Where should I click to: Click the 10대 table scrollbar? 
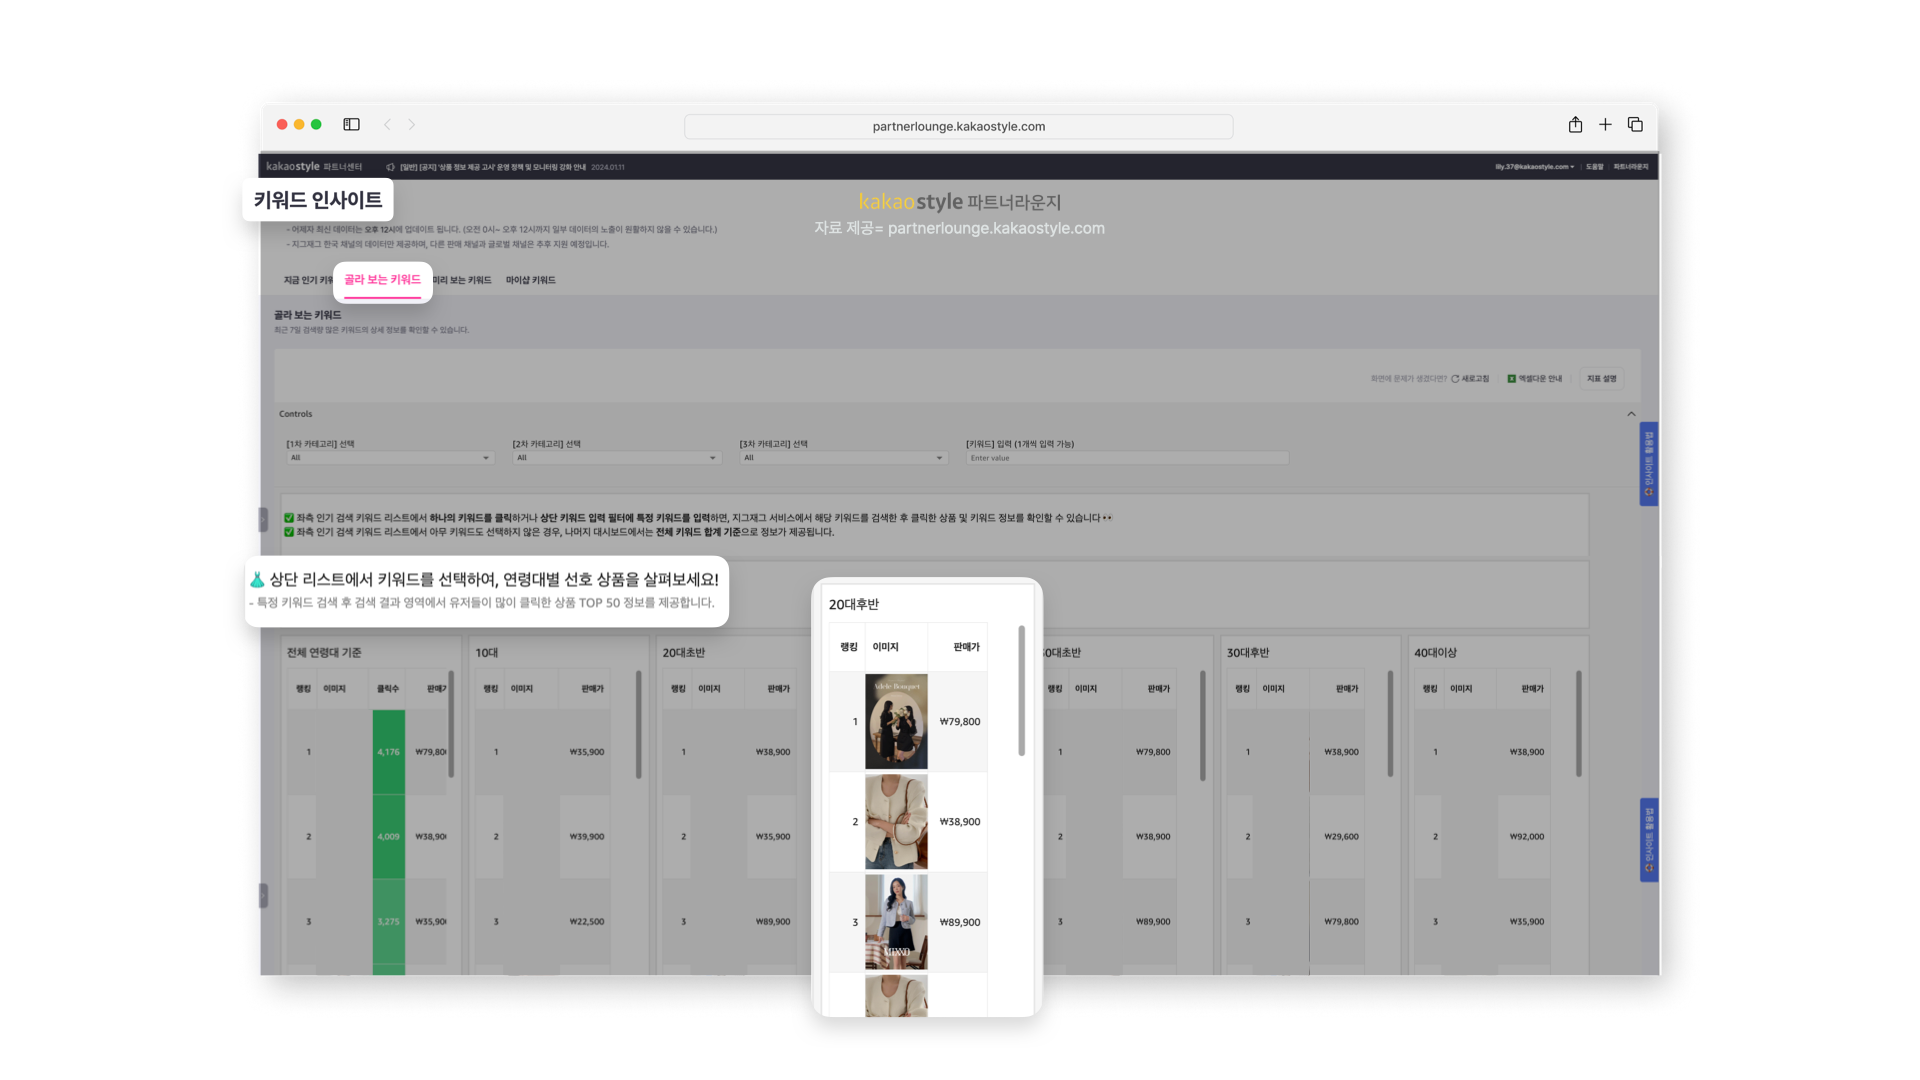pos(638,724)
